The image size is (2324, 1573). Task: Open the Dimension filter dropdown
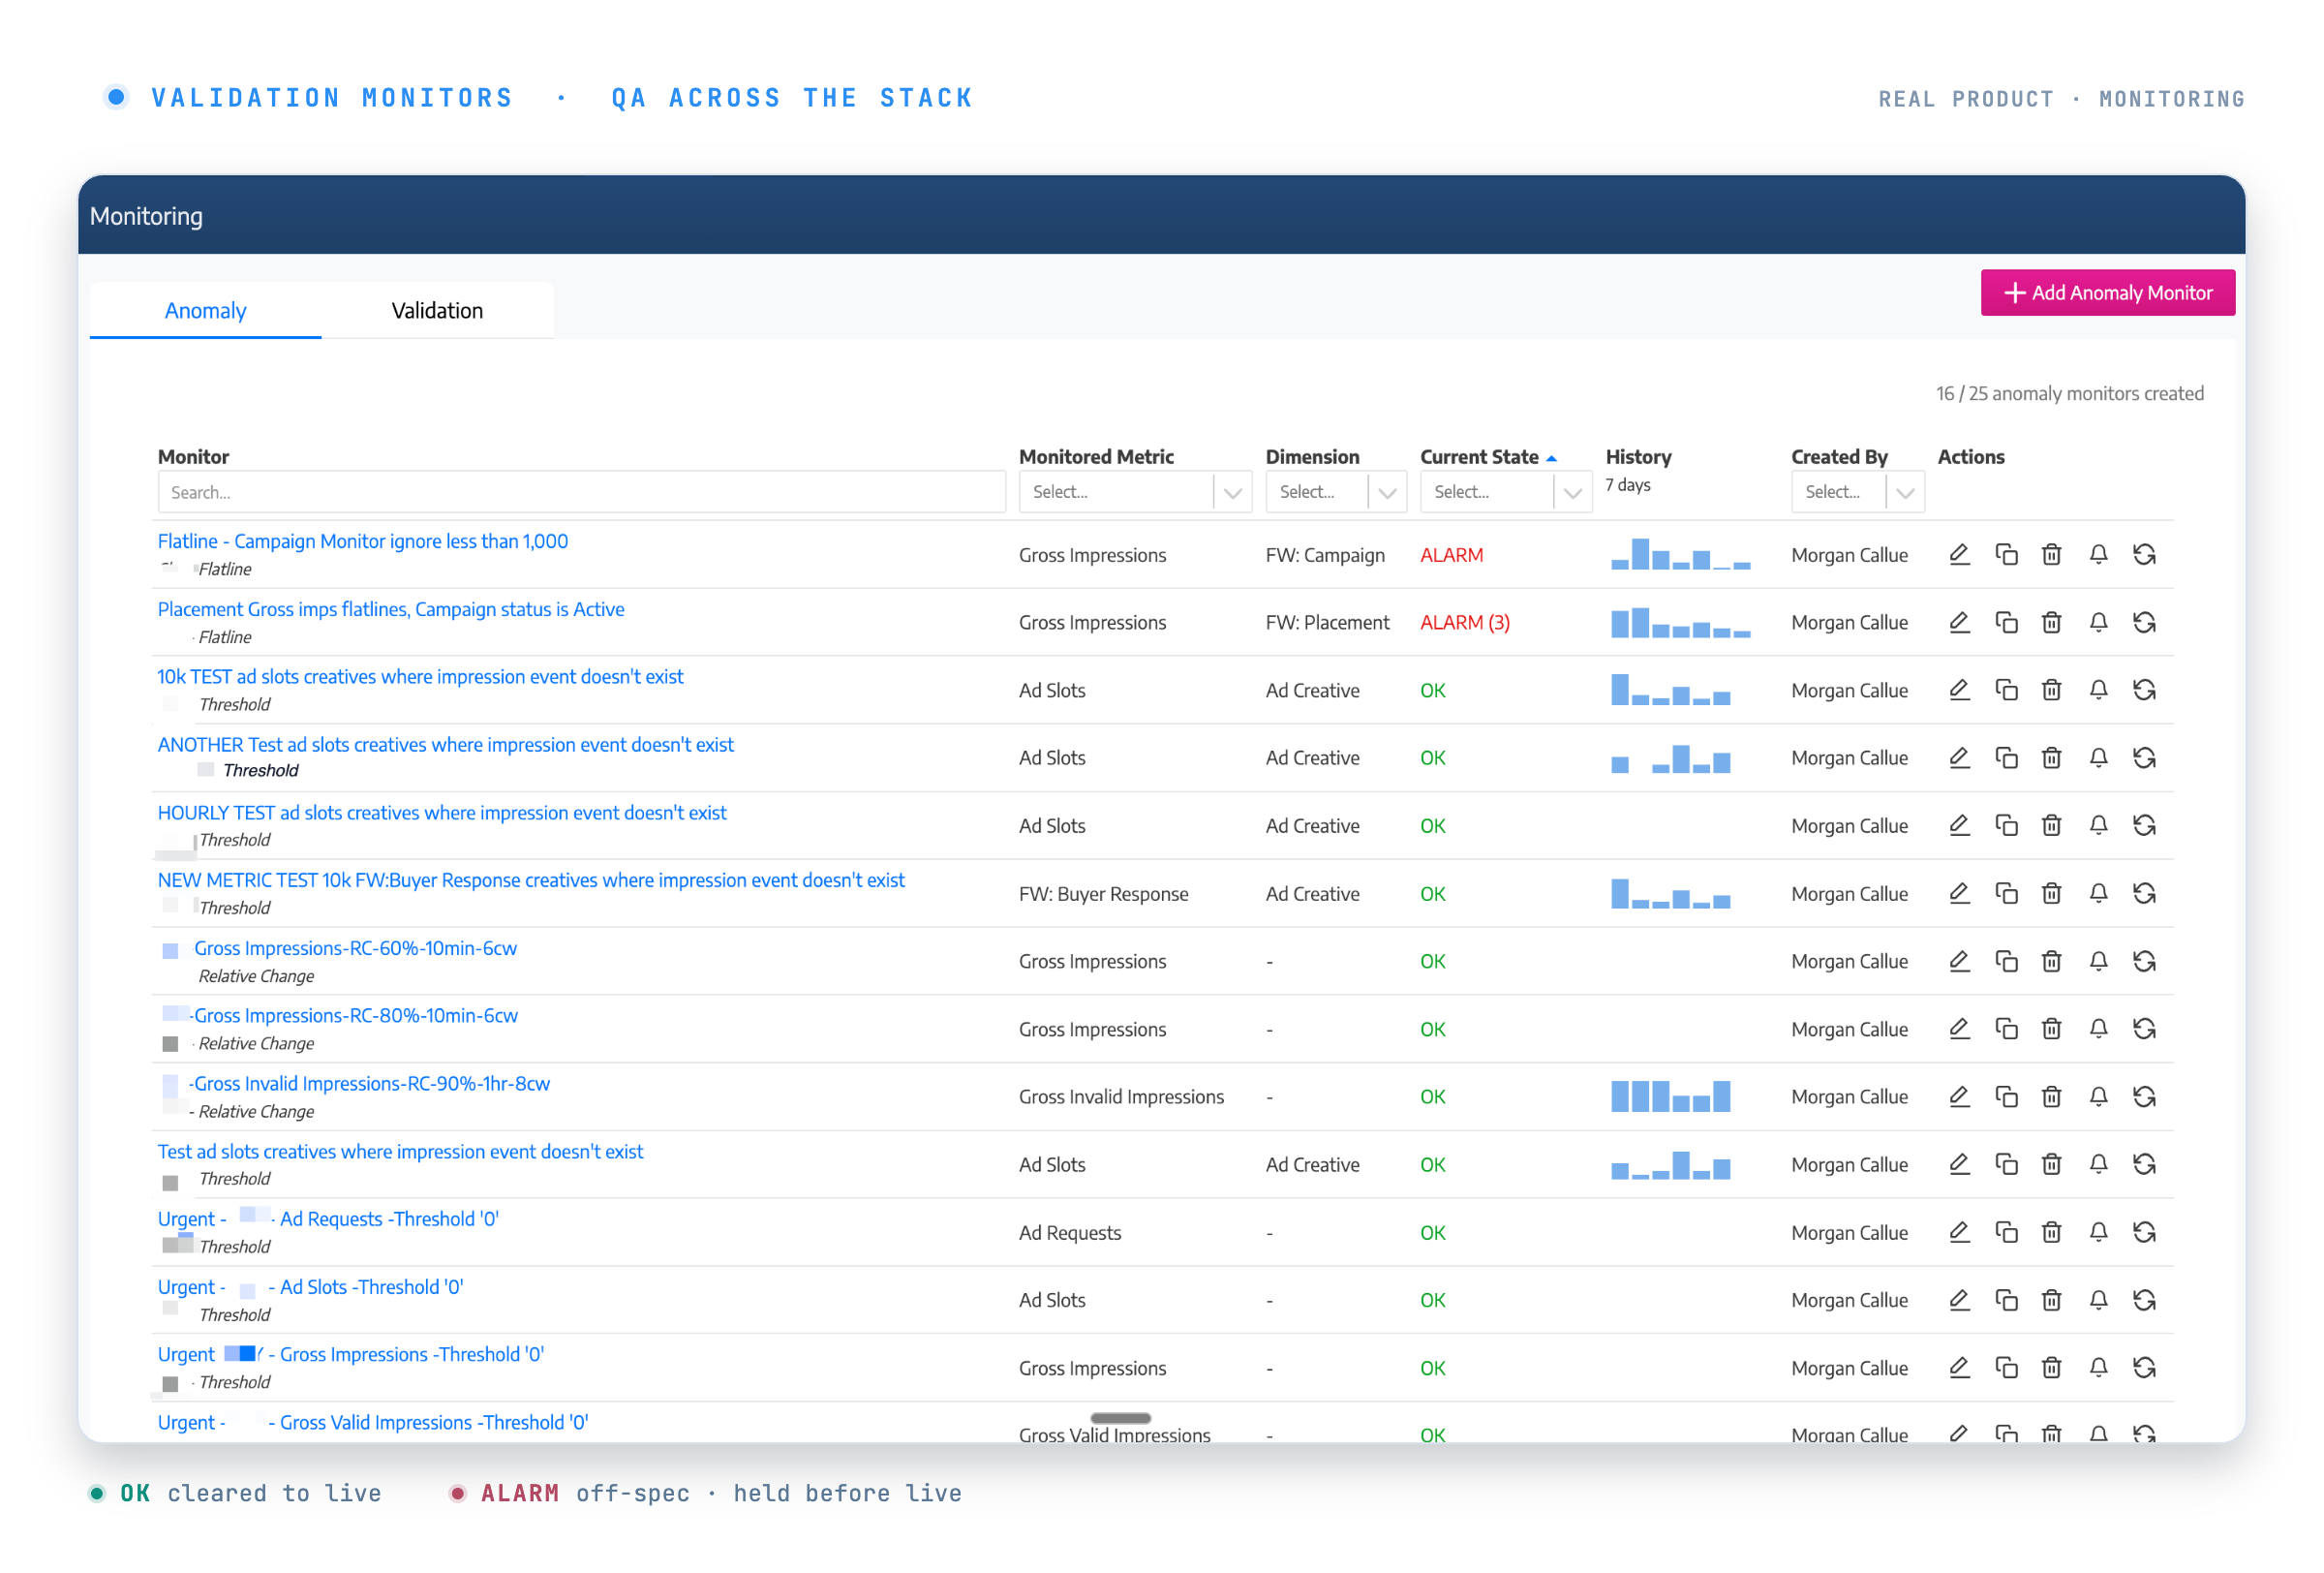tap(1335, 492)
